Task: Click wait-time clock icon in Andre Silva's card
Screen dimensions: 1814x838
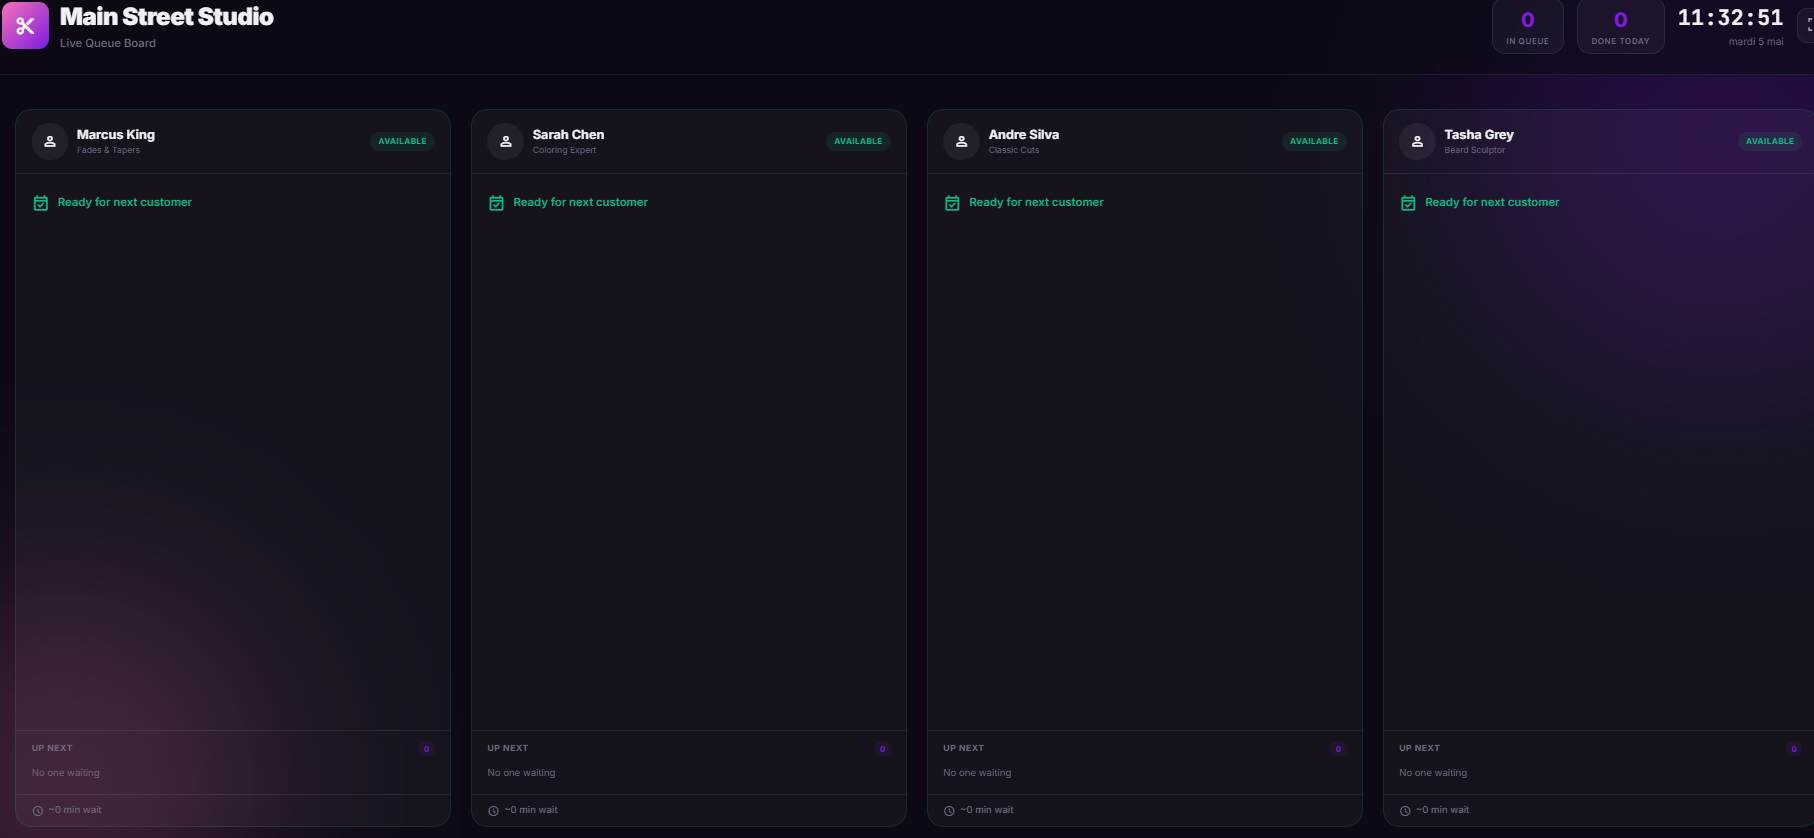Action: pos(949,811)
